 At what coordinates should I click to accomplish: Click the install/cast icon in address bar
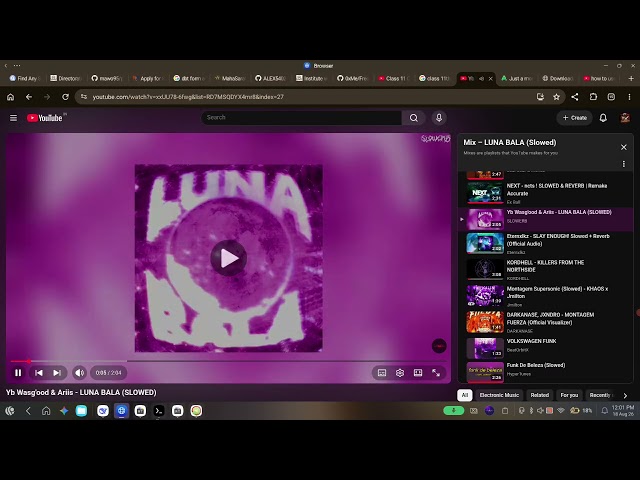point(540,97)
